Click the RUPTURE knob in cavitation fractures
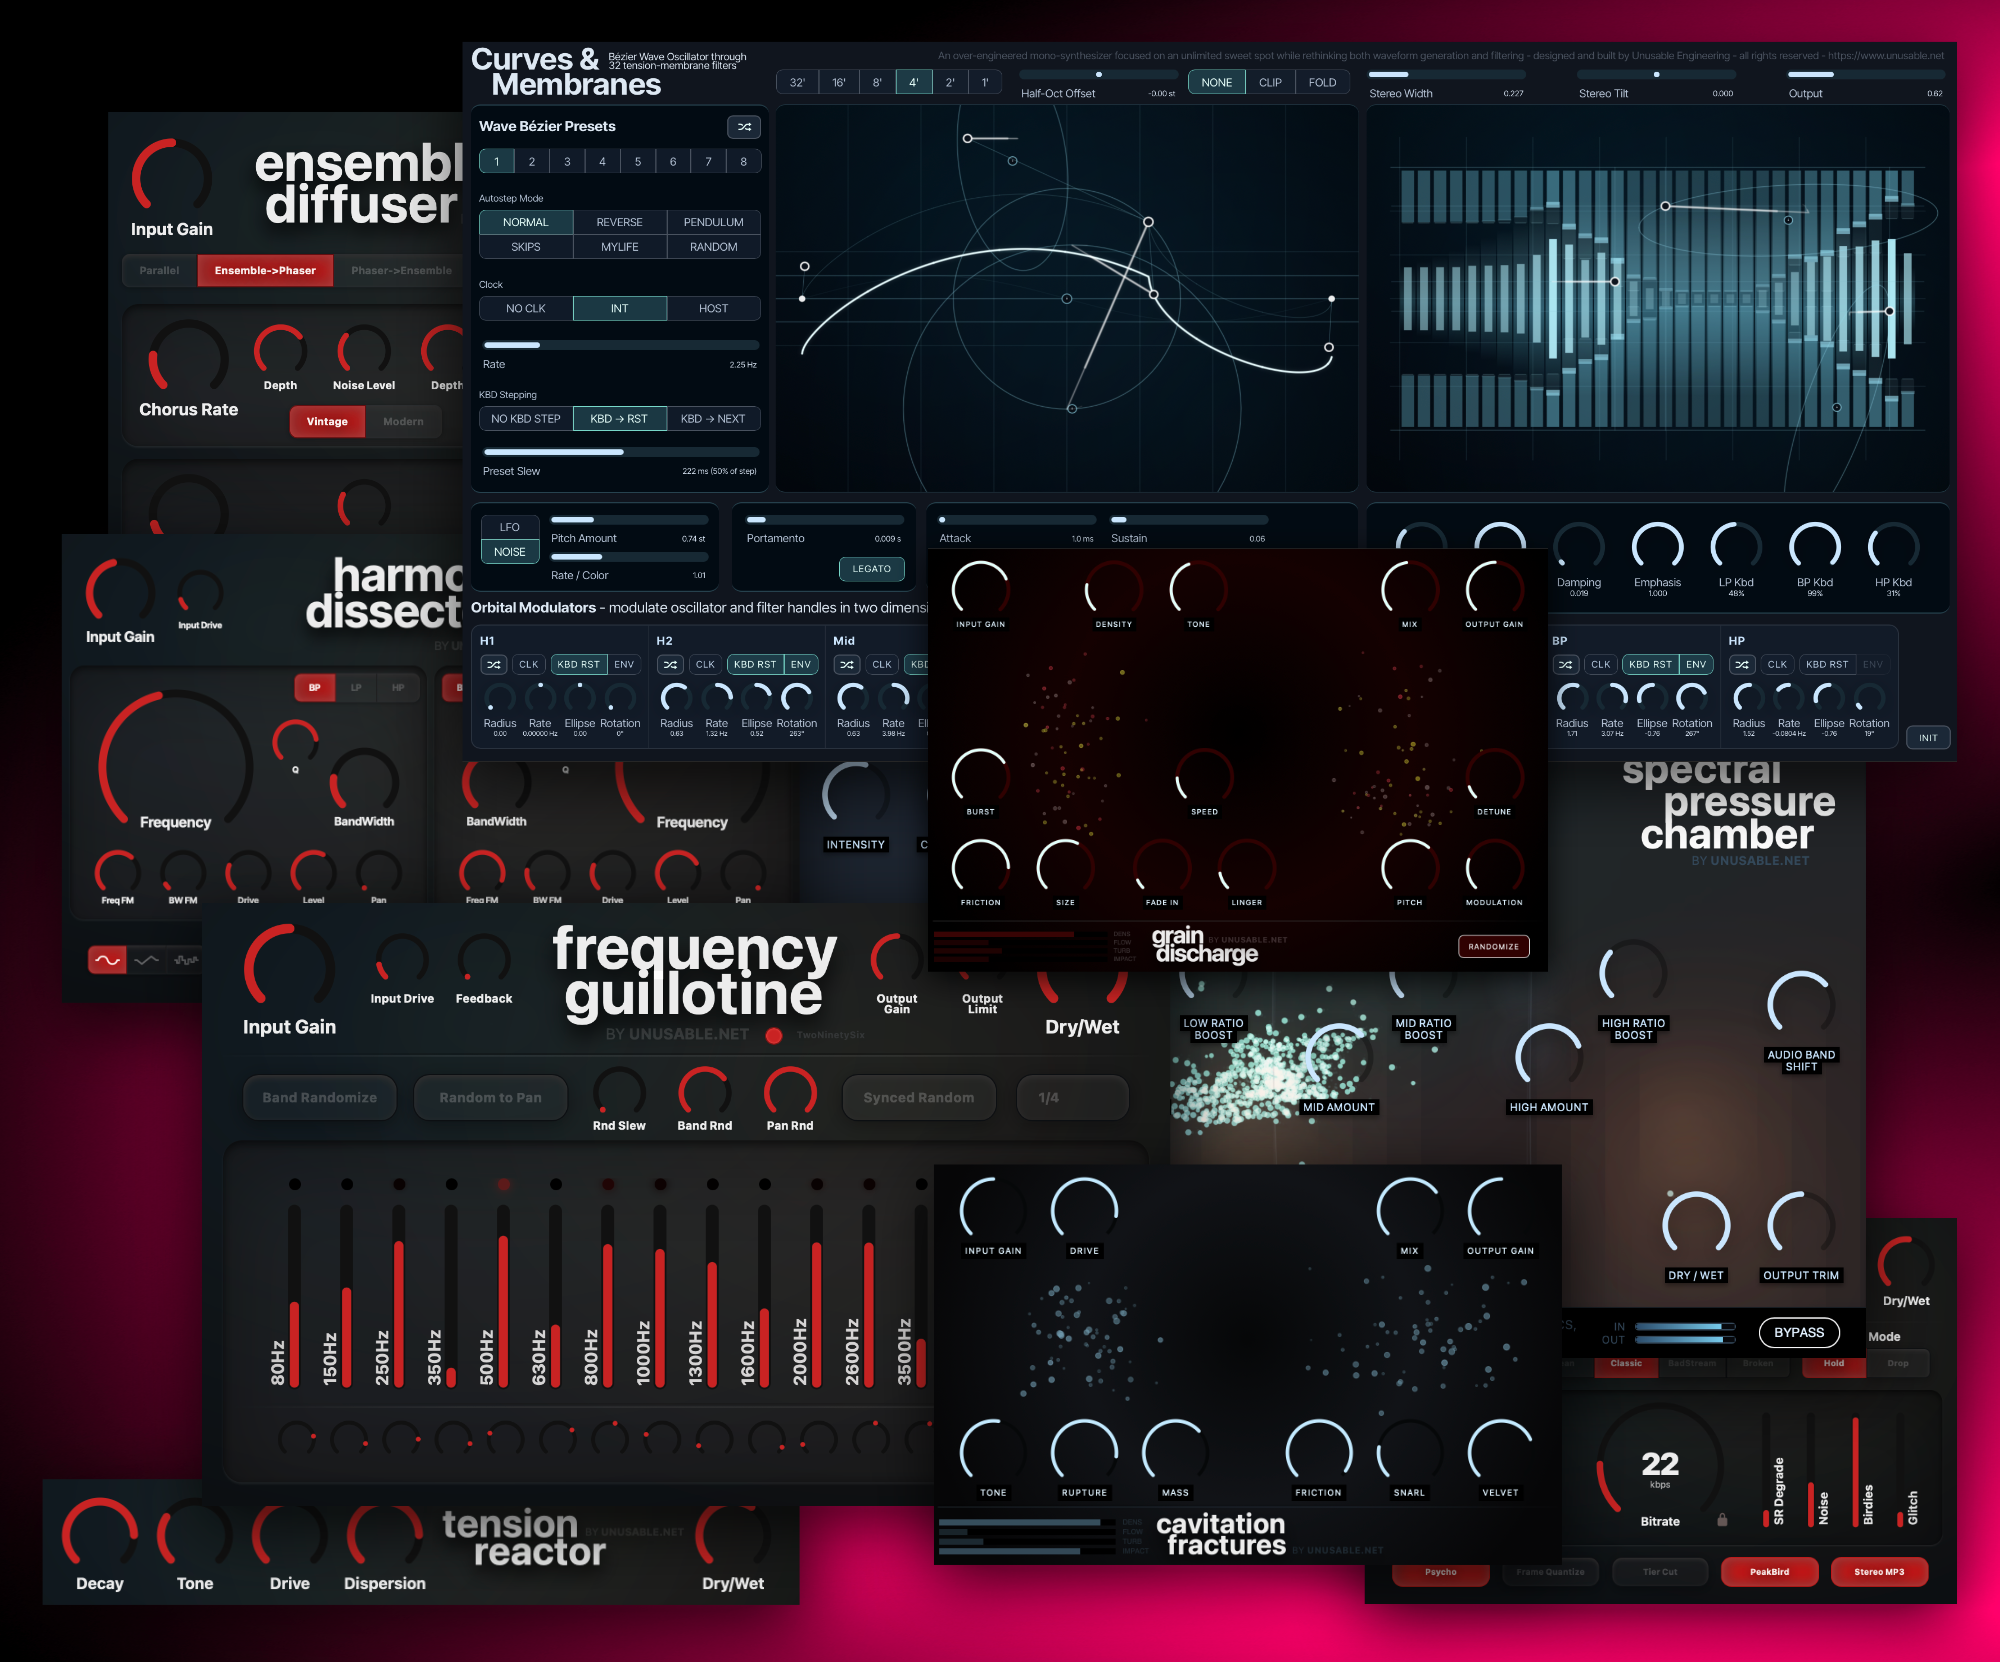The width and height of the screenshot is (2000, 1662). [x=1084, y=1452]
